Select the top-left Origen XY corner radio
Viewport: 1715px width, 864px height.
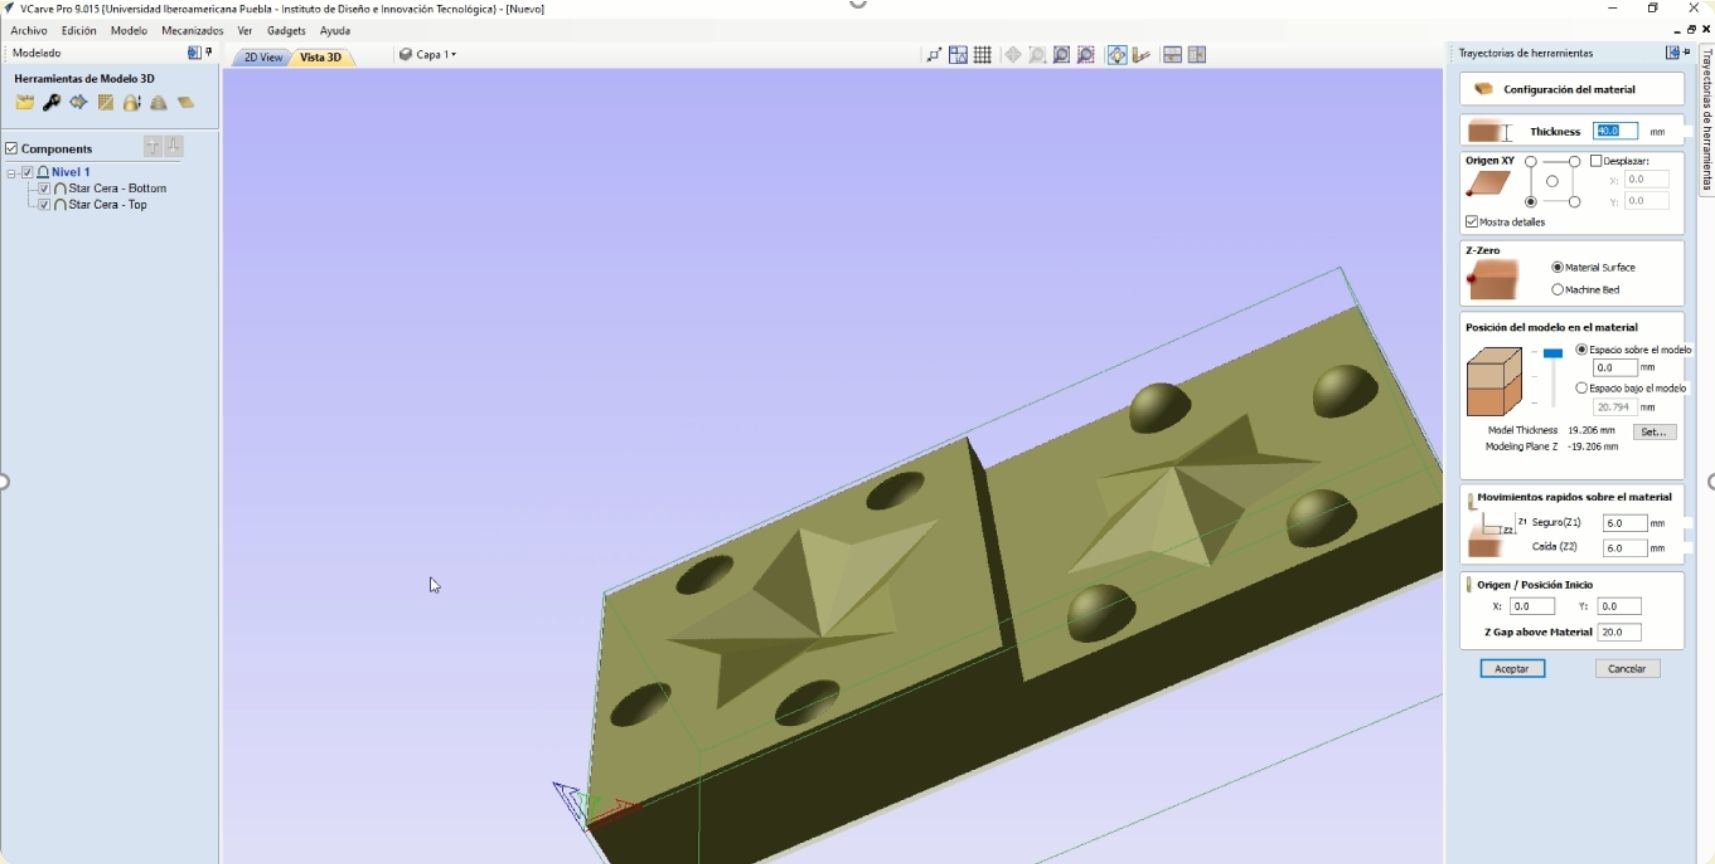coord(1531,161)
